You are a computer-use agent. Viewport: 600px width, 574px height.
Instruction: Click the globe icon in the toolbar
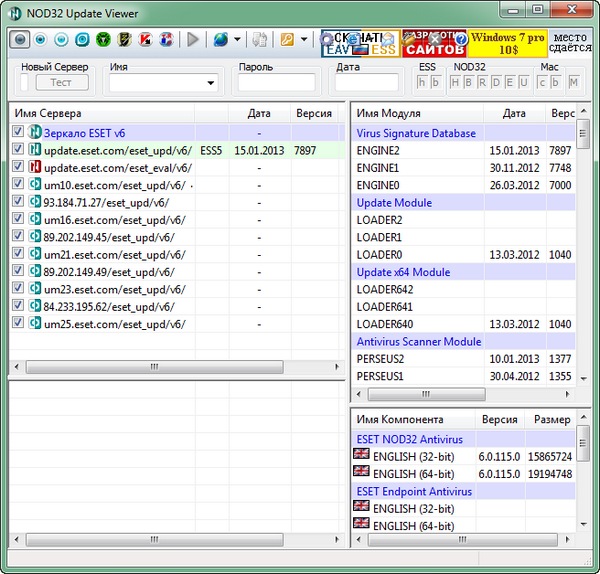[220, 40]
